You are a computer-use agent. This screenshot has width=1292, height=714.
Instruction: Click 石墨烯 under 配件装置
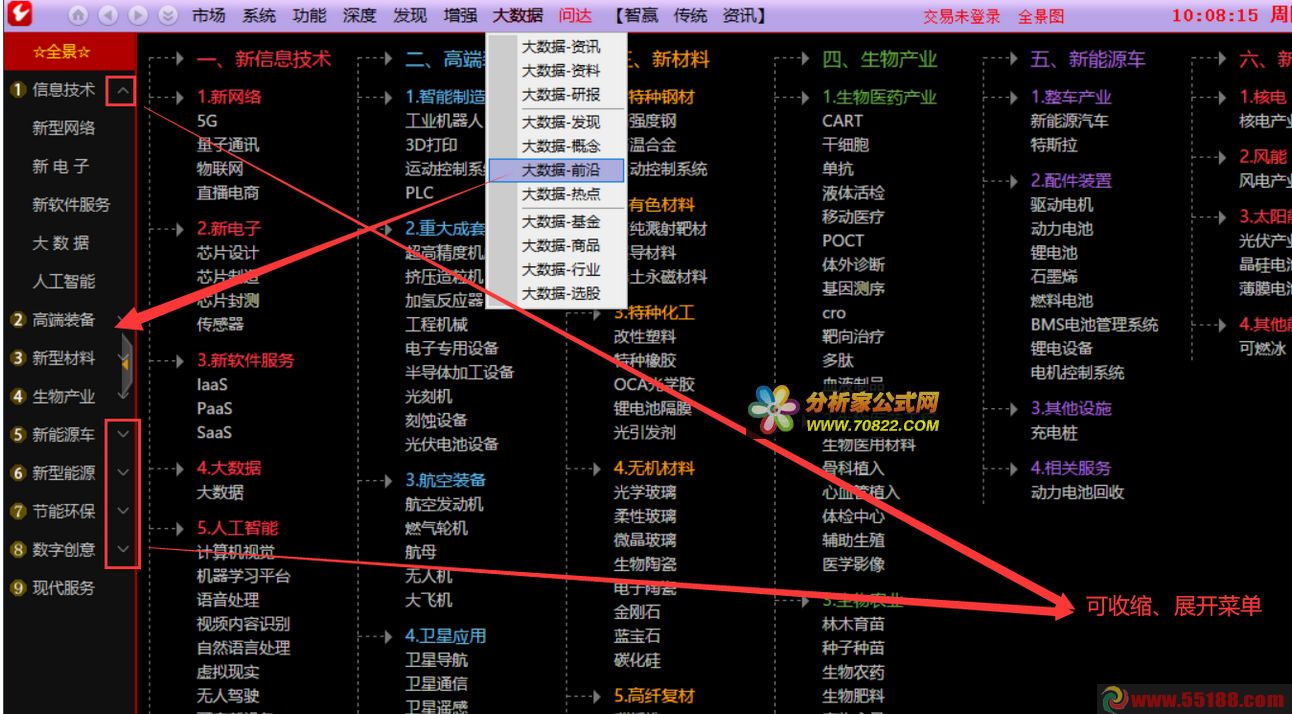click(1054, 277)
